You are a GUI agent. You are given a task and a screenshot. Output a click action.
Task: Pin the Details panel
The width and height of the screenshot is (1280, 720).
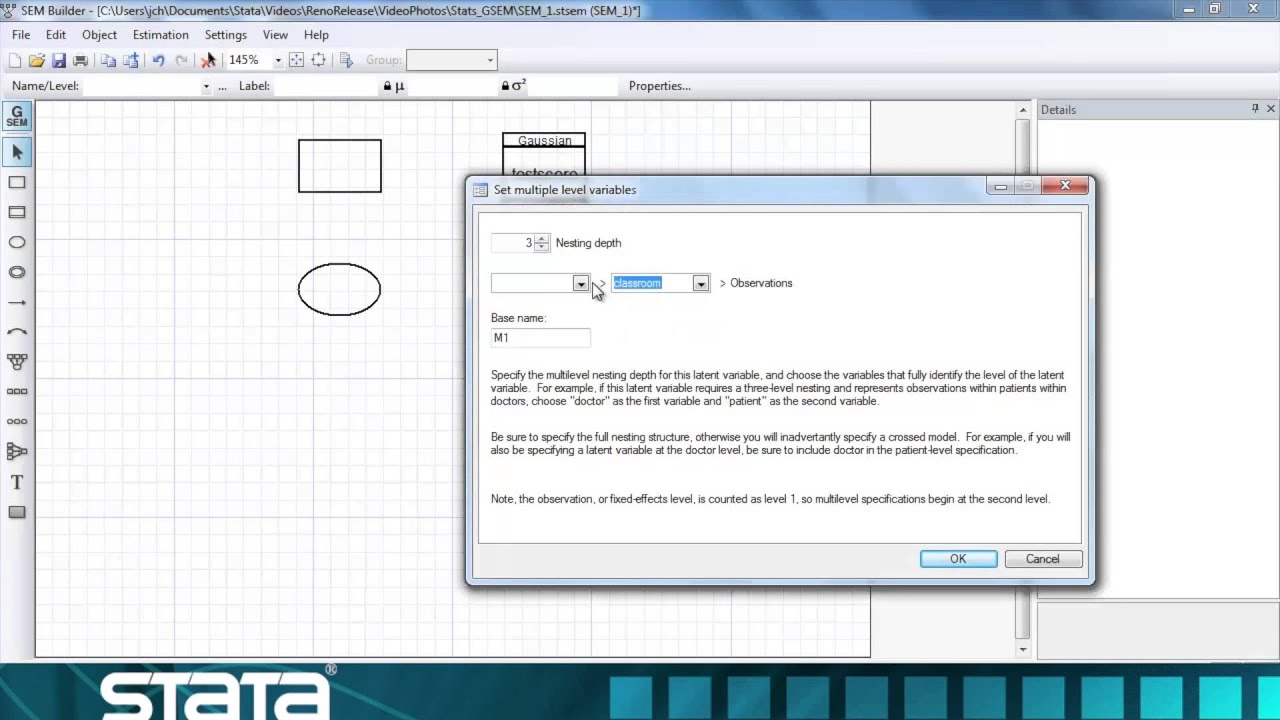click(1255, 109)
